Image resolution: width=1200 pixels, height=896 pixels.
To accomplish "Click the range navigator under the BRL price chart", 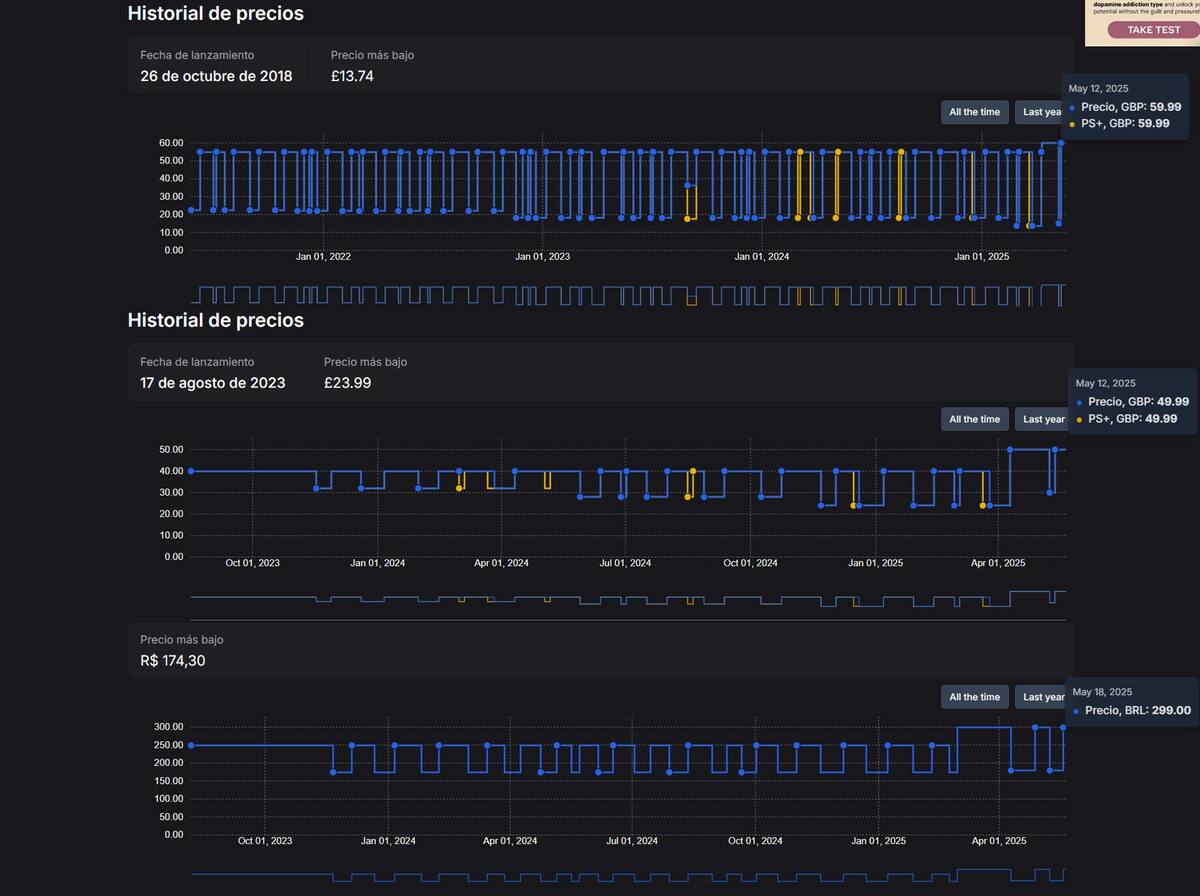I will pos(628,875).
